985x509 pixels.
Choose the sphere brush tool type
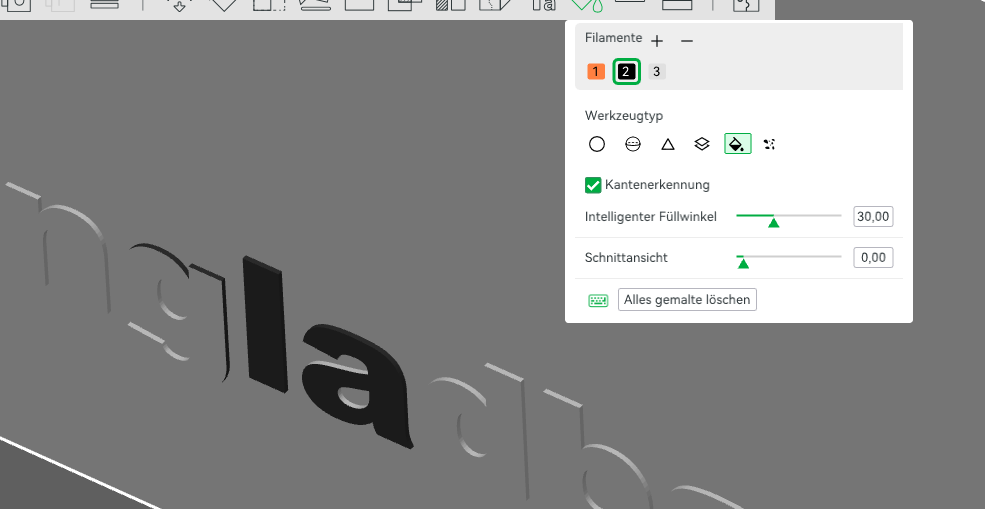tap(633, 145)
